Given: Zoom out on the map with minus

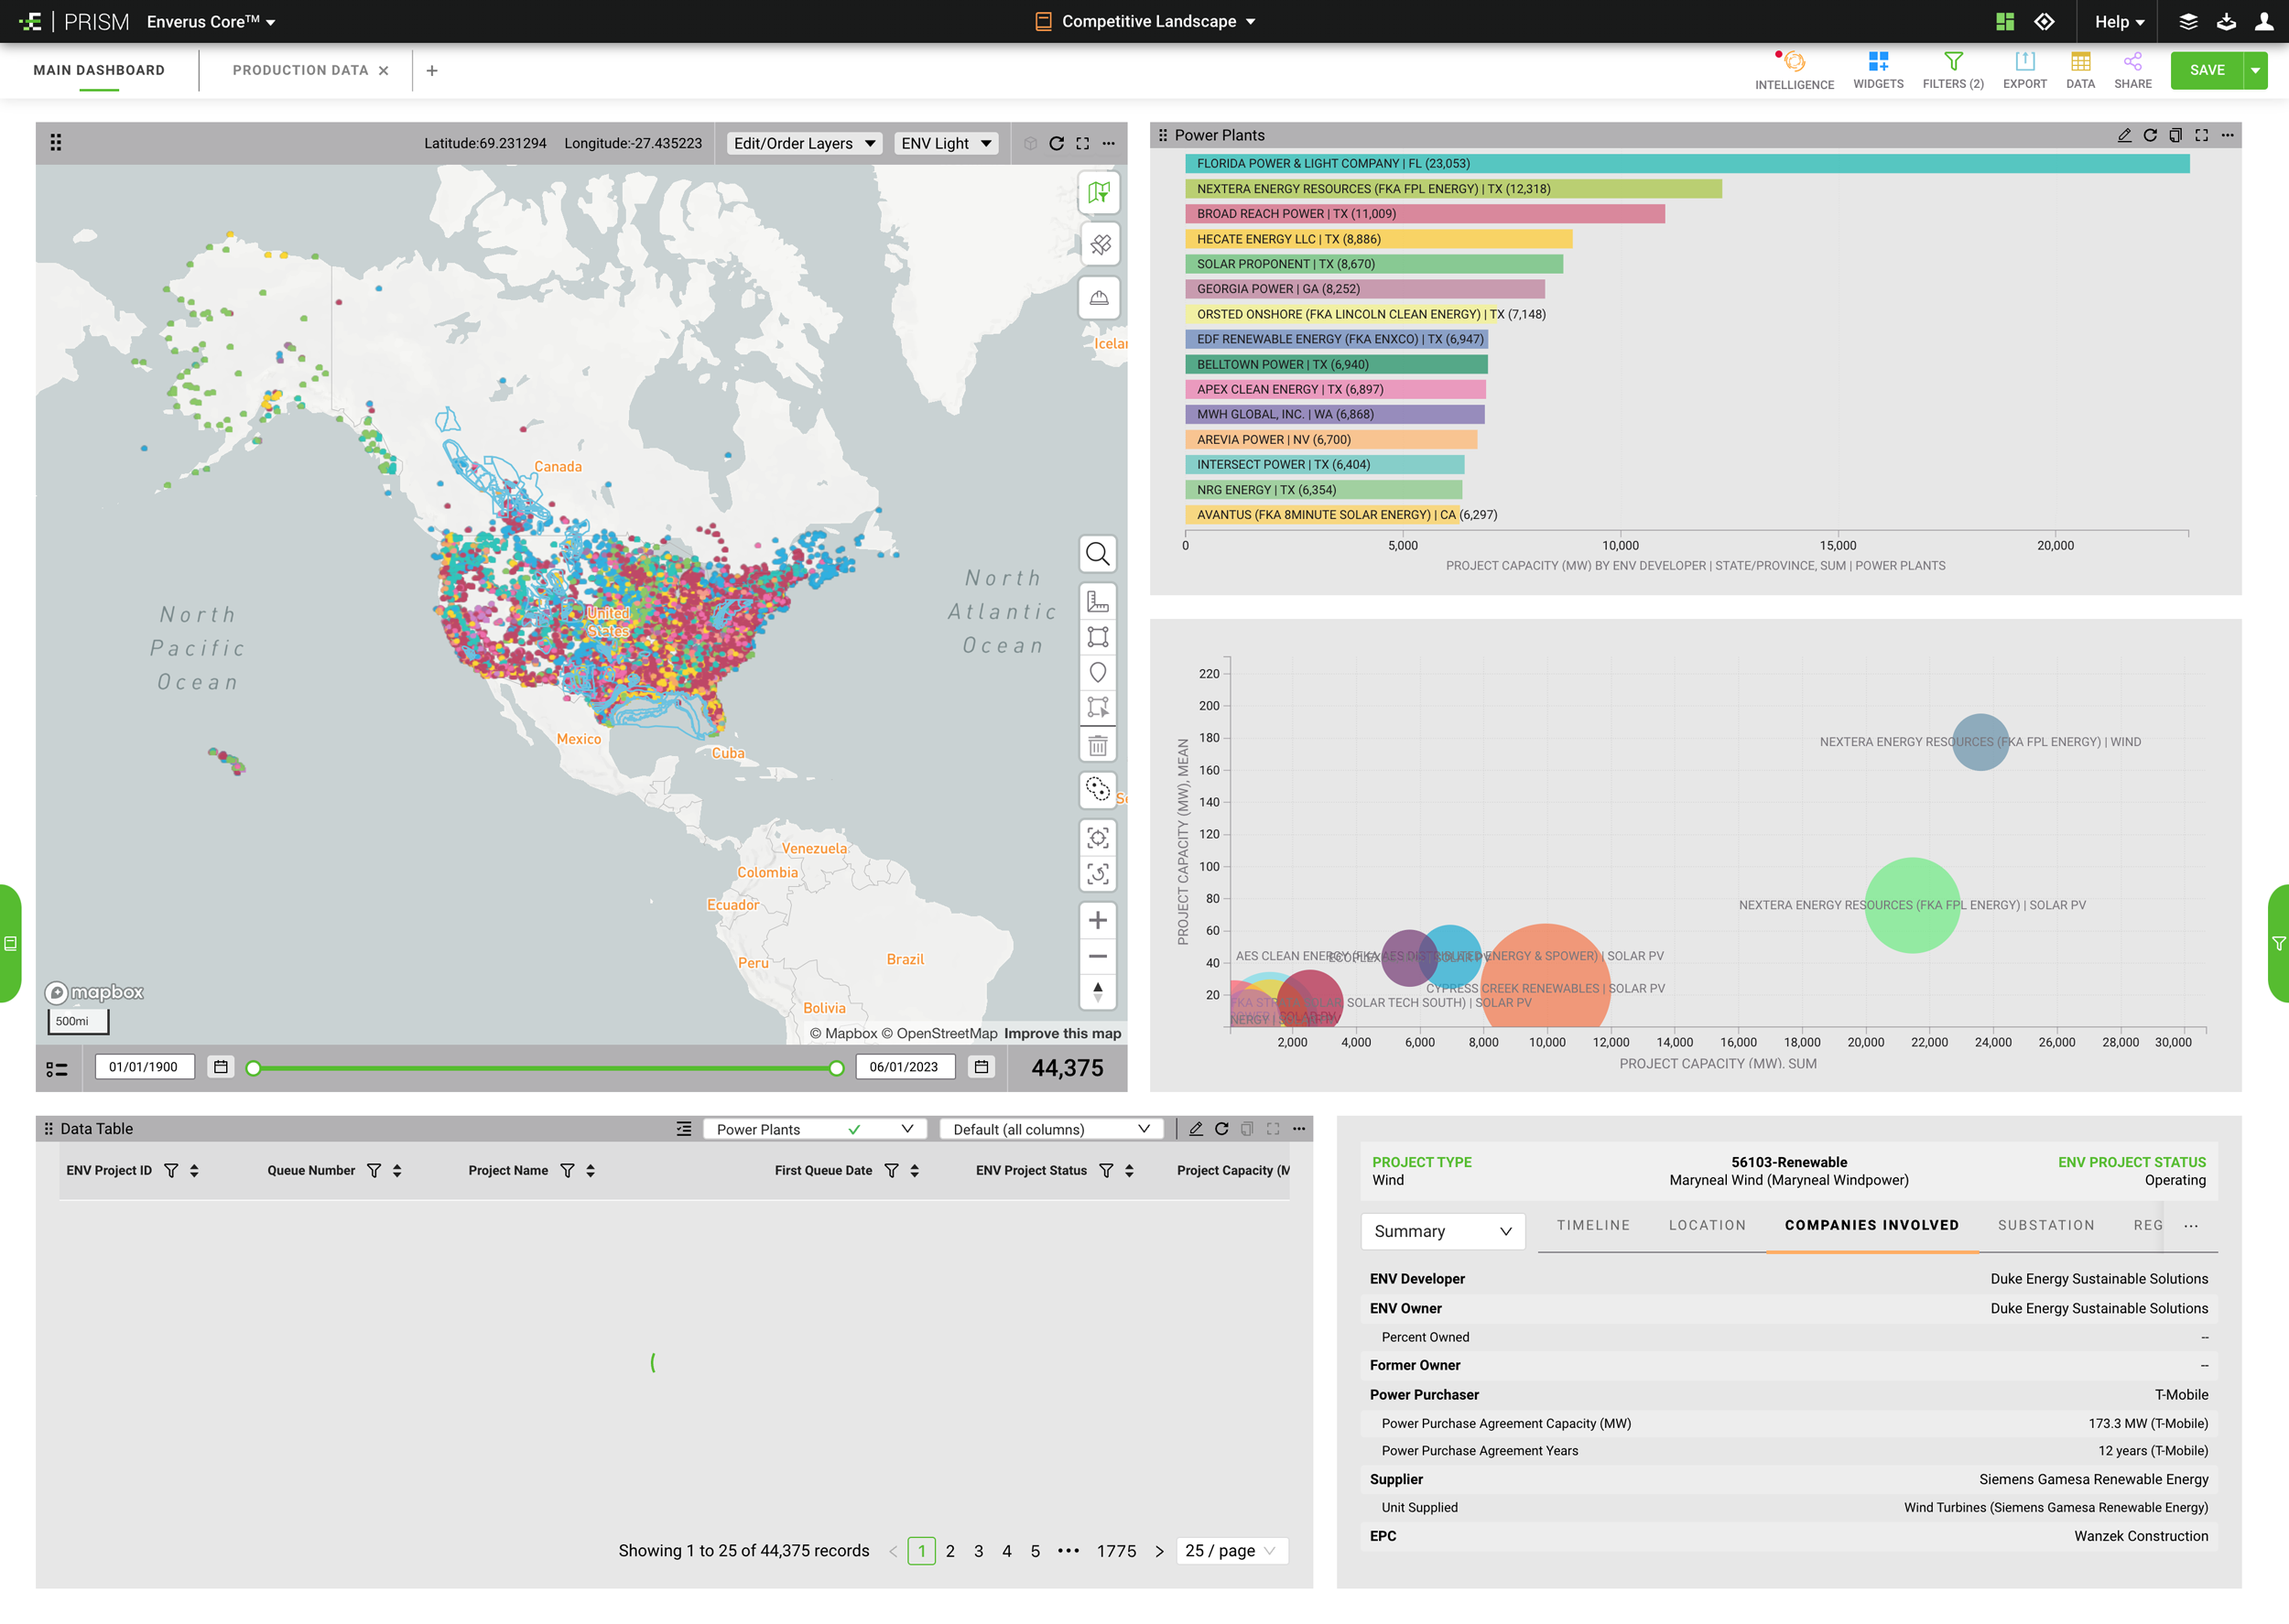Looking at the screenshot, I should (x=1098, y=957).
